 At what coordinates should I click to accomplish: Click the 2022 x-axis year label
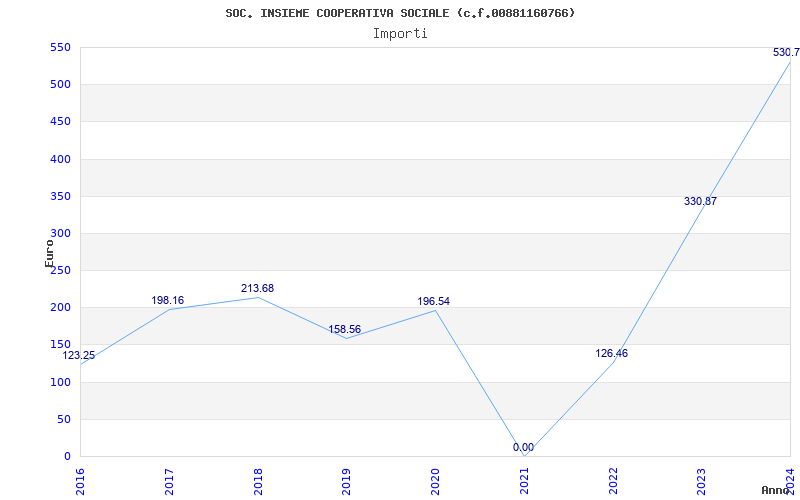tap(613, 481)
